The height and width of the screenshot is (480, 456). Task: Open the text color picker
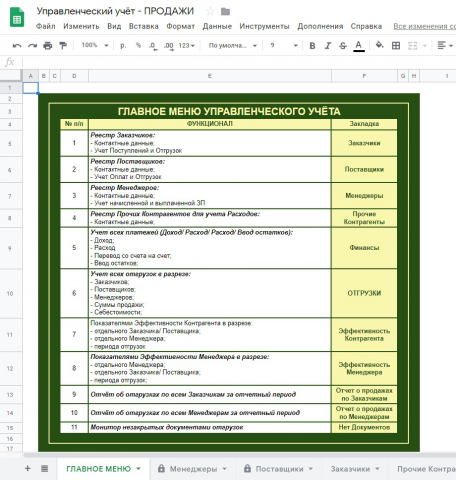pyautogui.click(x=359, y=46)
